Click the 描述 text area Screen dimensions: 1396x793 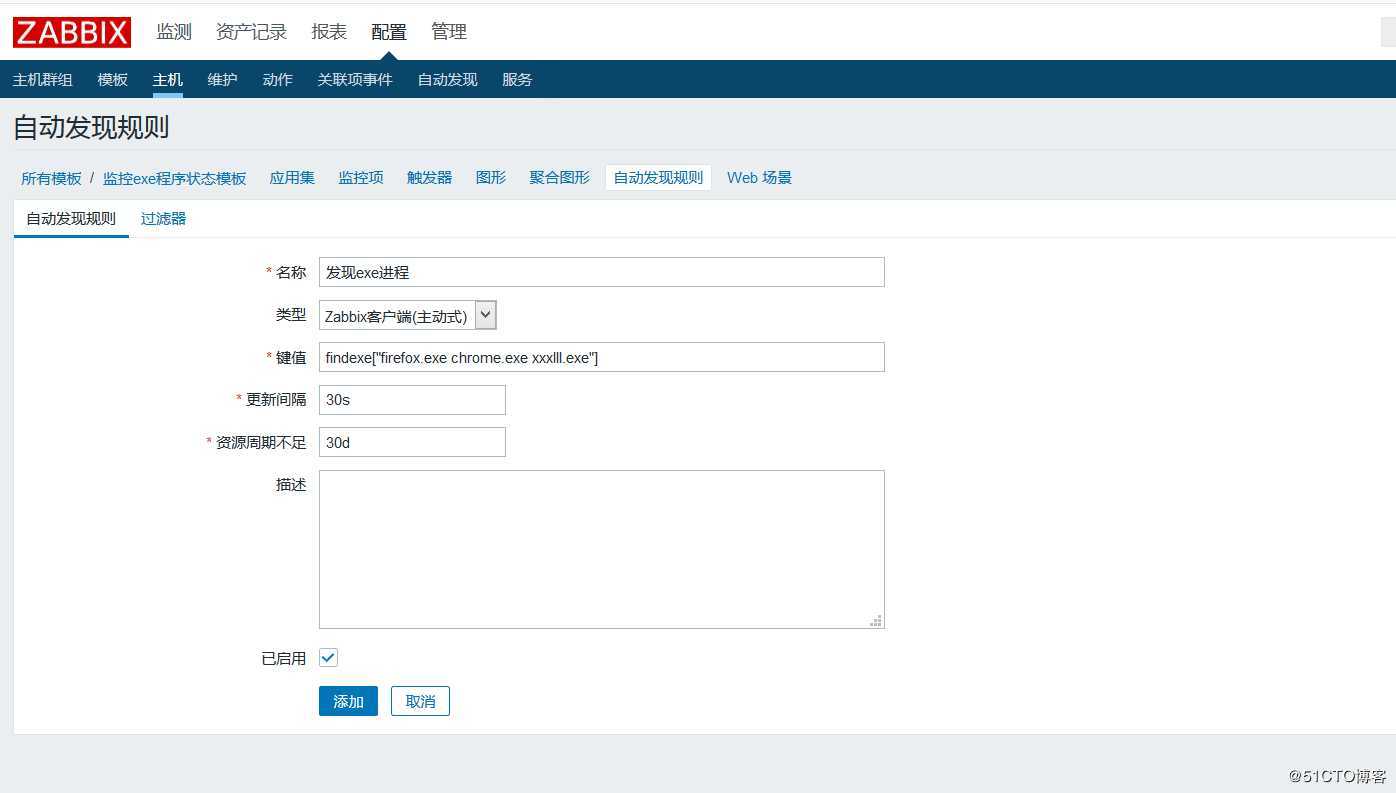click(x=602, y=549)
